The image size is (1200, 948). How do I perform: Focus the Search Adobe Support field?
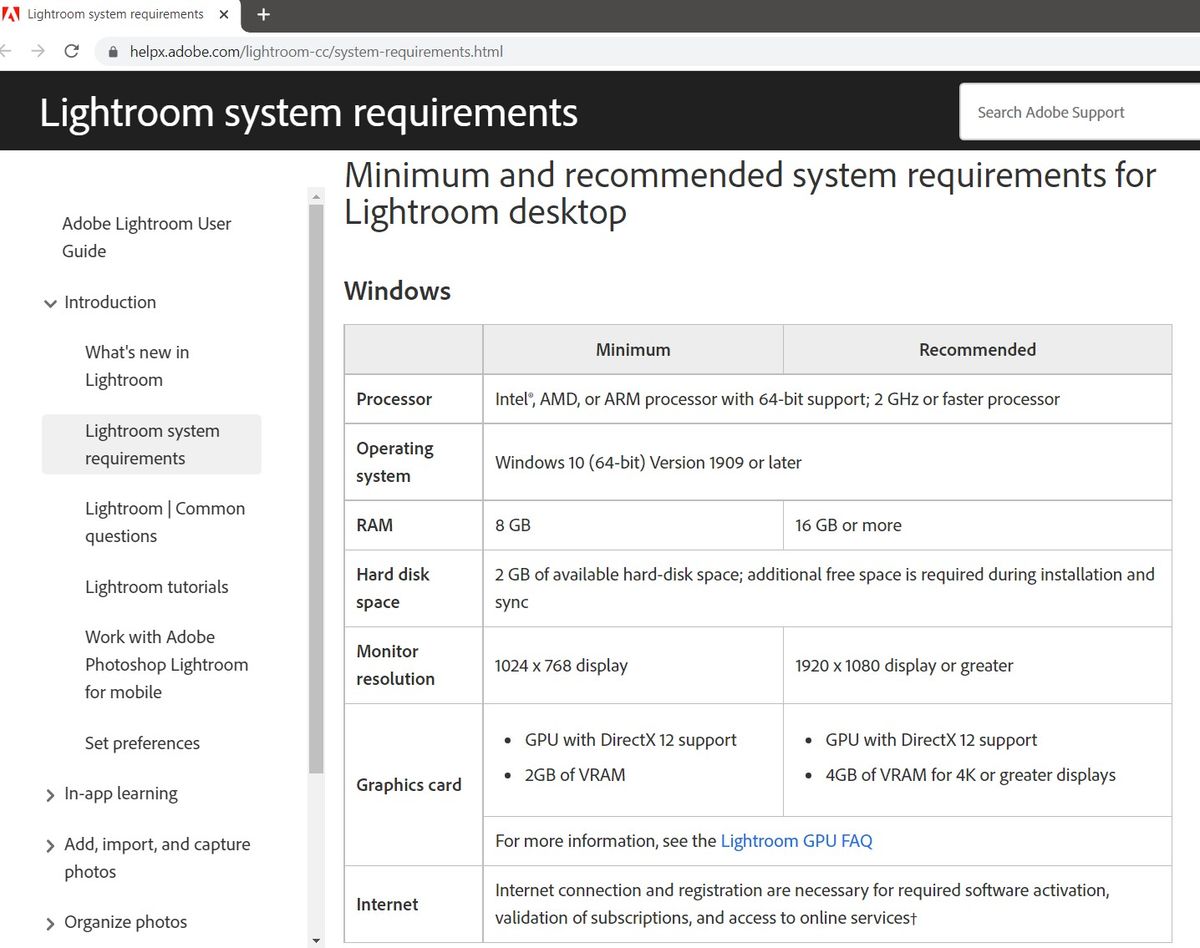click(1080, 112)
